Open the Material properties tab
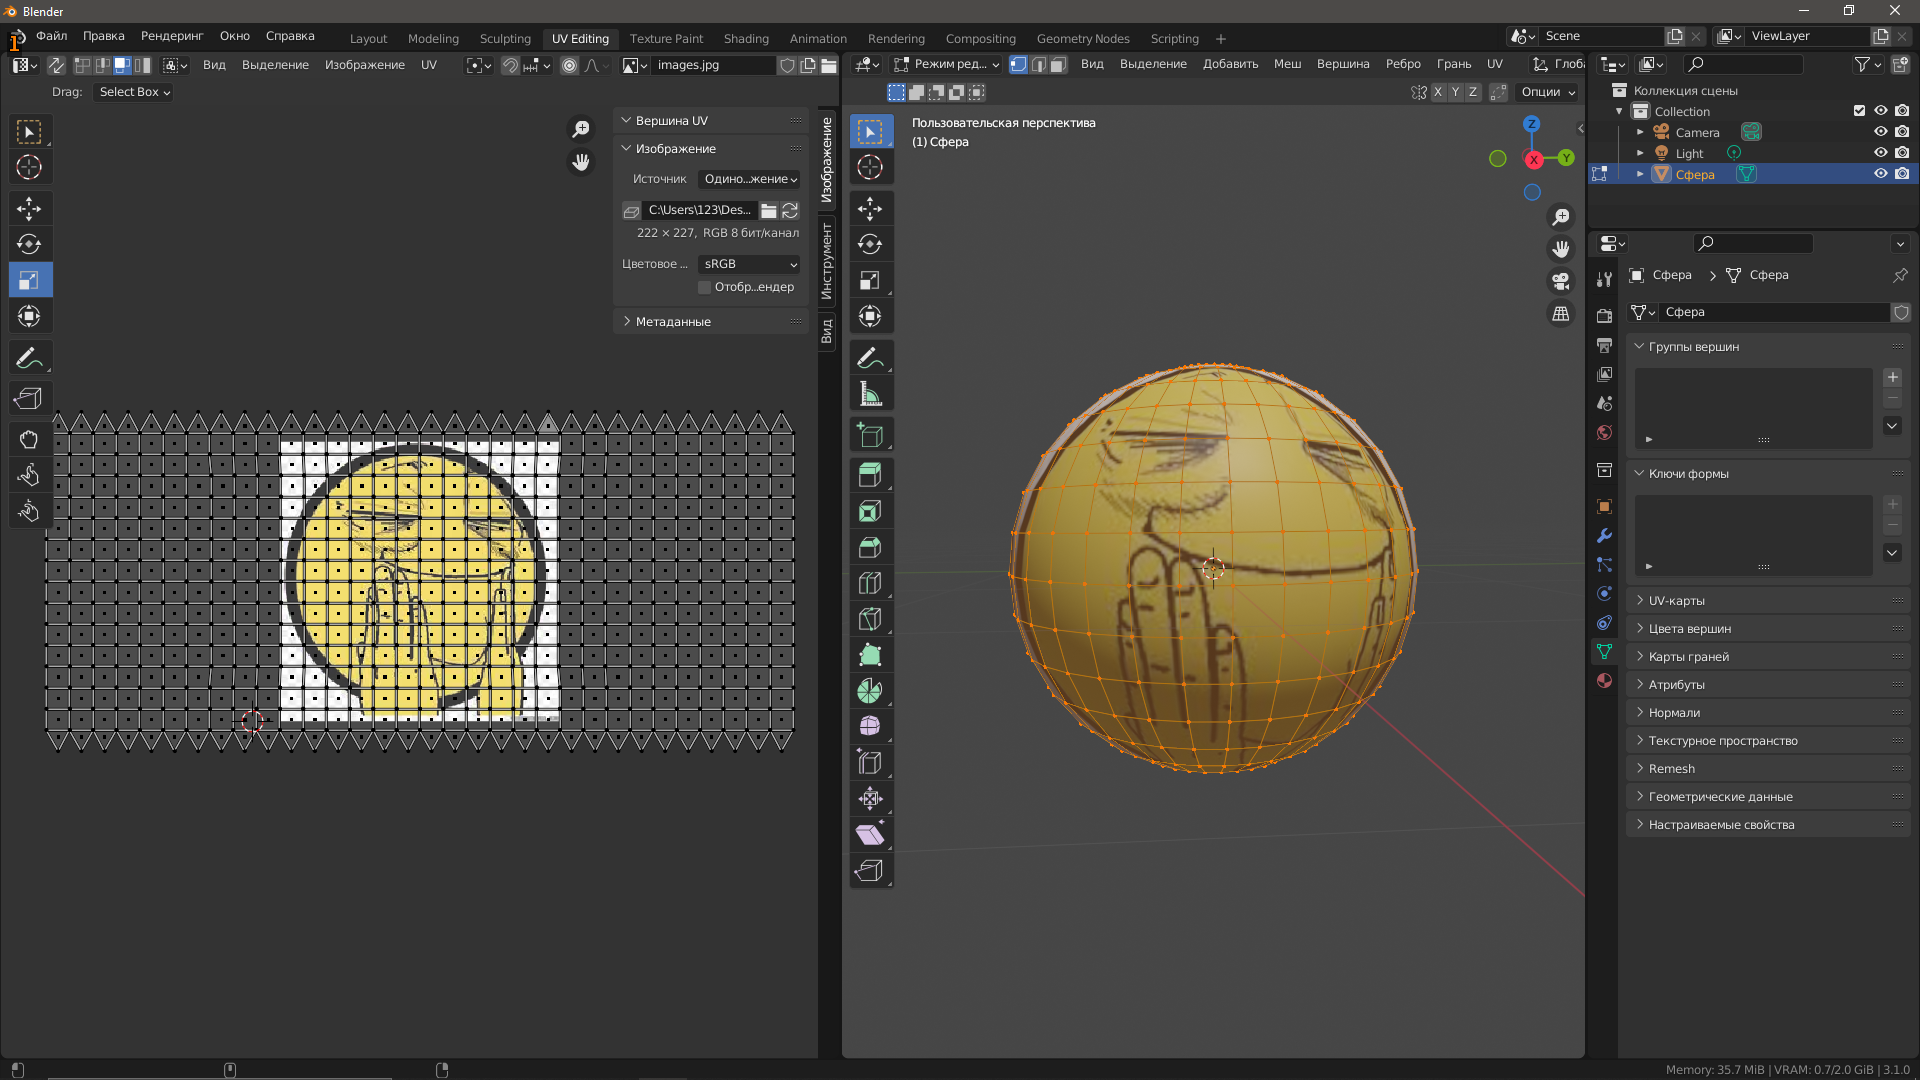The height and width of the screenshot is (1080, 1920). coord(1605,681)
